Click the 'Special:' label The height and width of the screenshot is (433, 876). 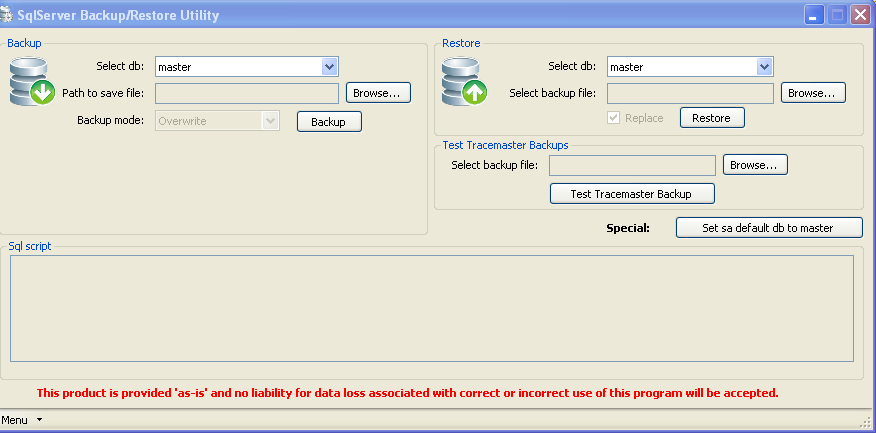[x=628, y=228]
